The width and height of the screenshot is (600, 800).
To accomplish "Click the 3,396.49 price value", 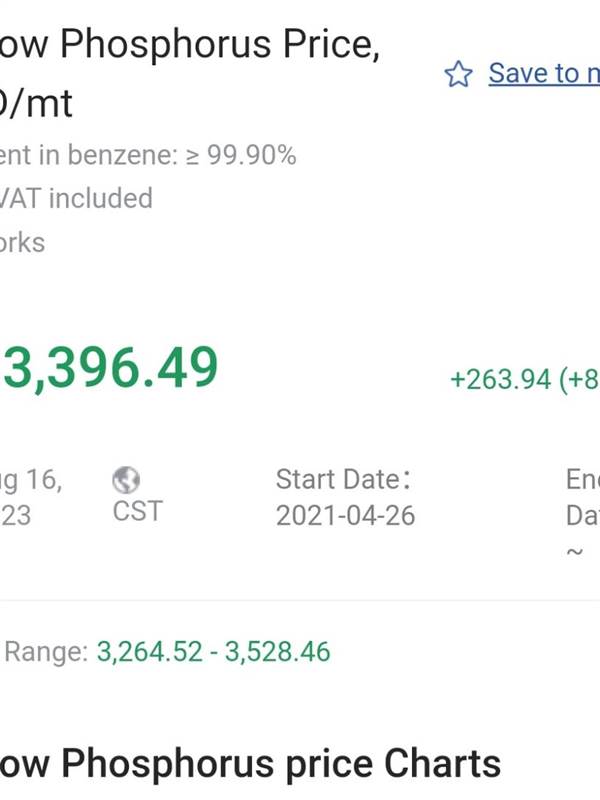I will pyautogui.click(x=111, y=368).
